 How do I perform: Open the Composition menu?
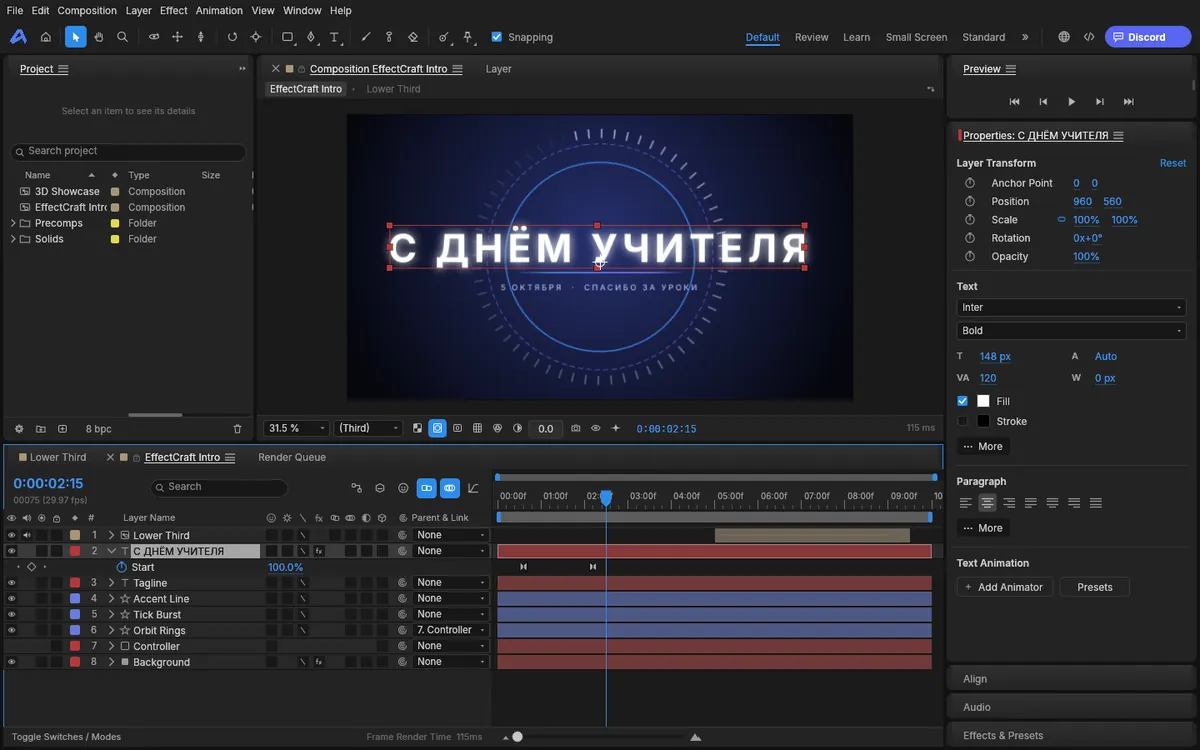point(87,10)
